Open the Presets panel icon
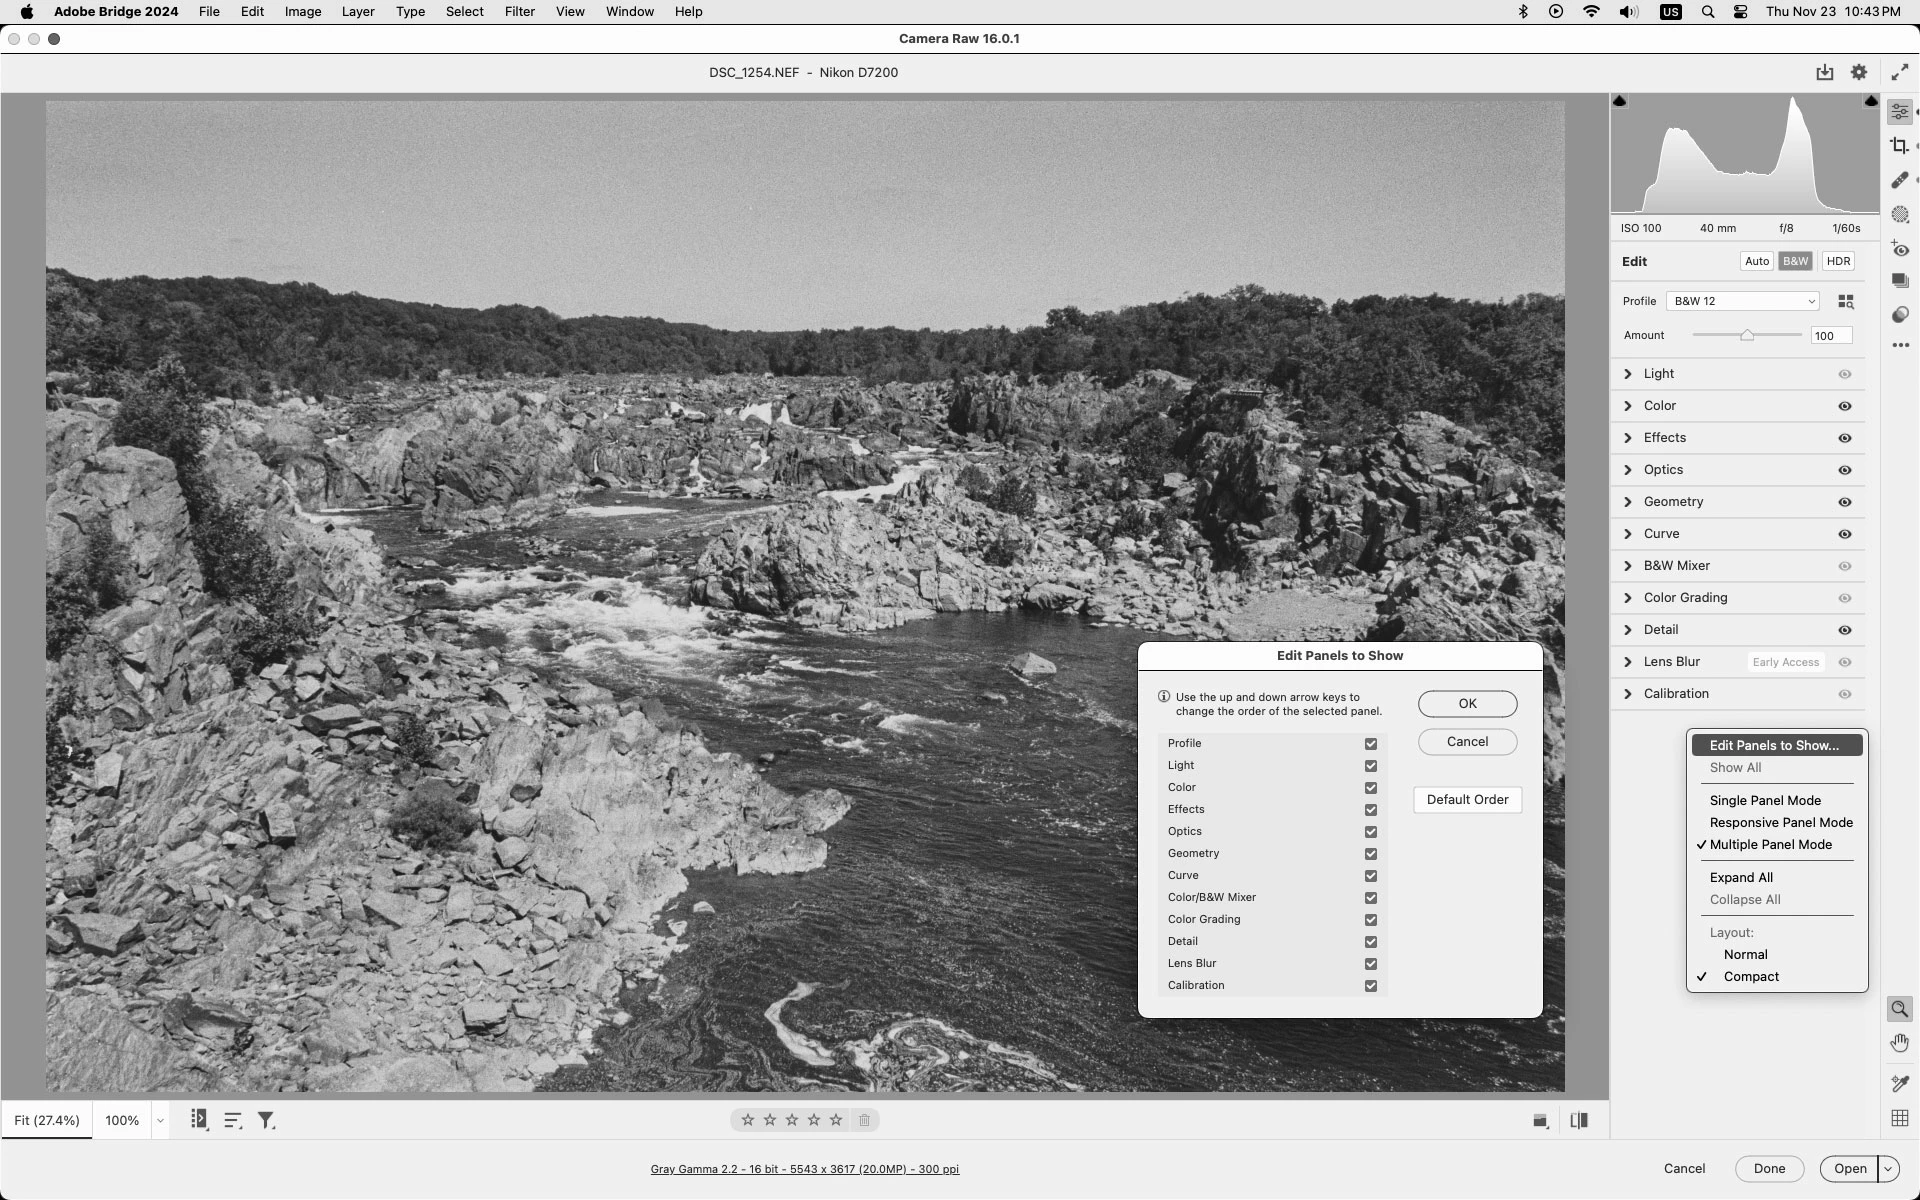Screen dimensions: 1920x1200 (1899, 315)
